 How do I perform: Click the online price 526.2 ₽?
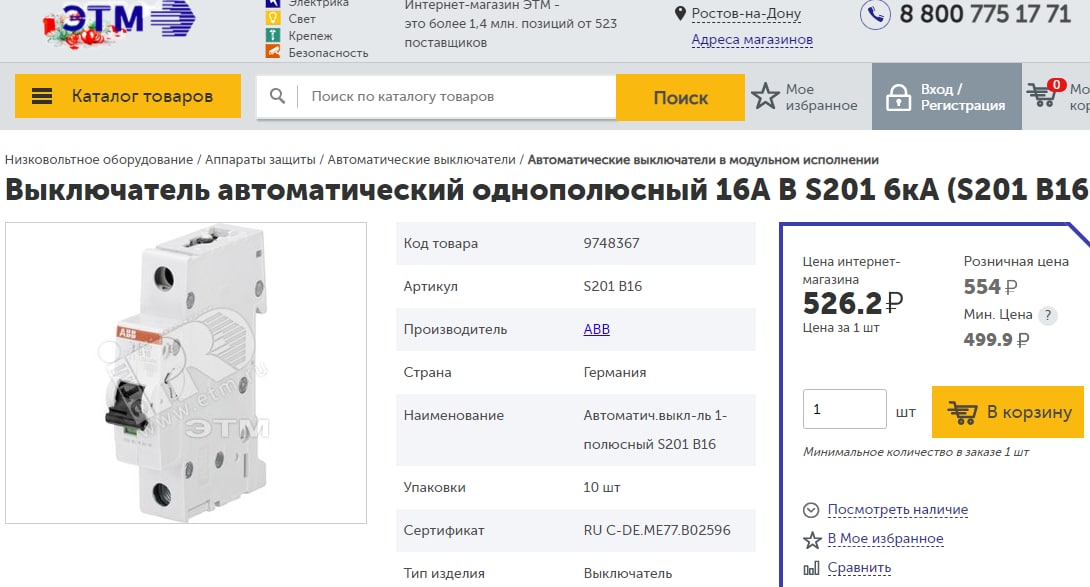click(852, 303)
